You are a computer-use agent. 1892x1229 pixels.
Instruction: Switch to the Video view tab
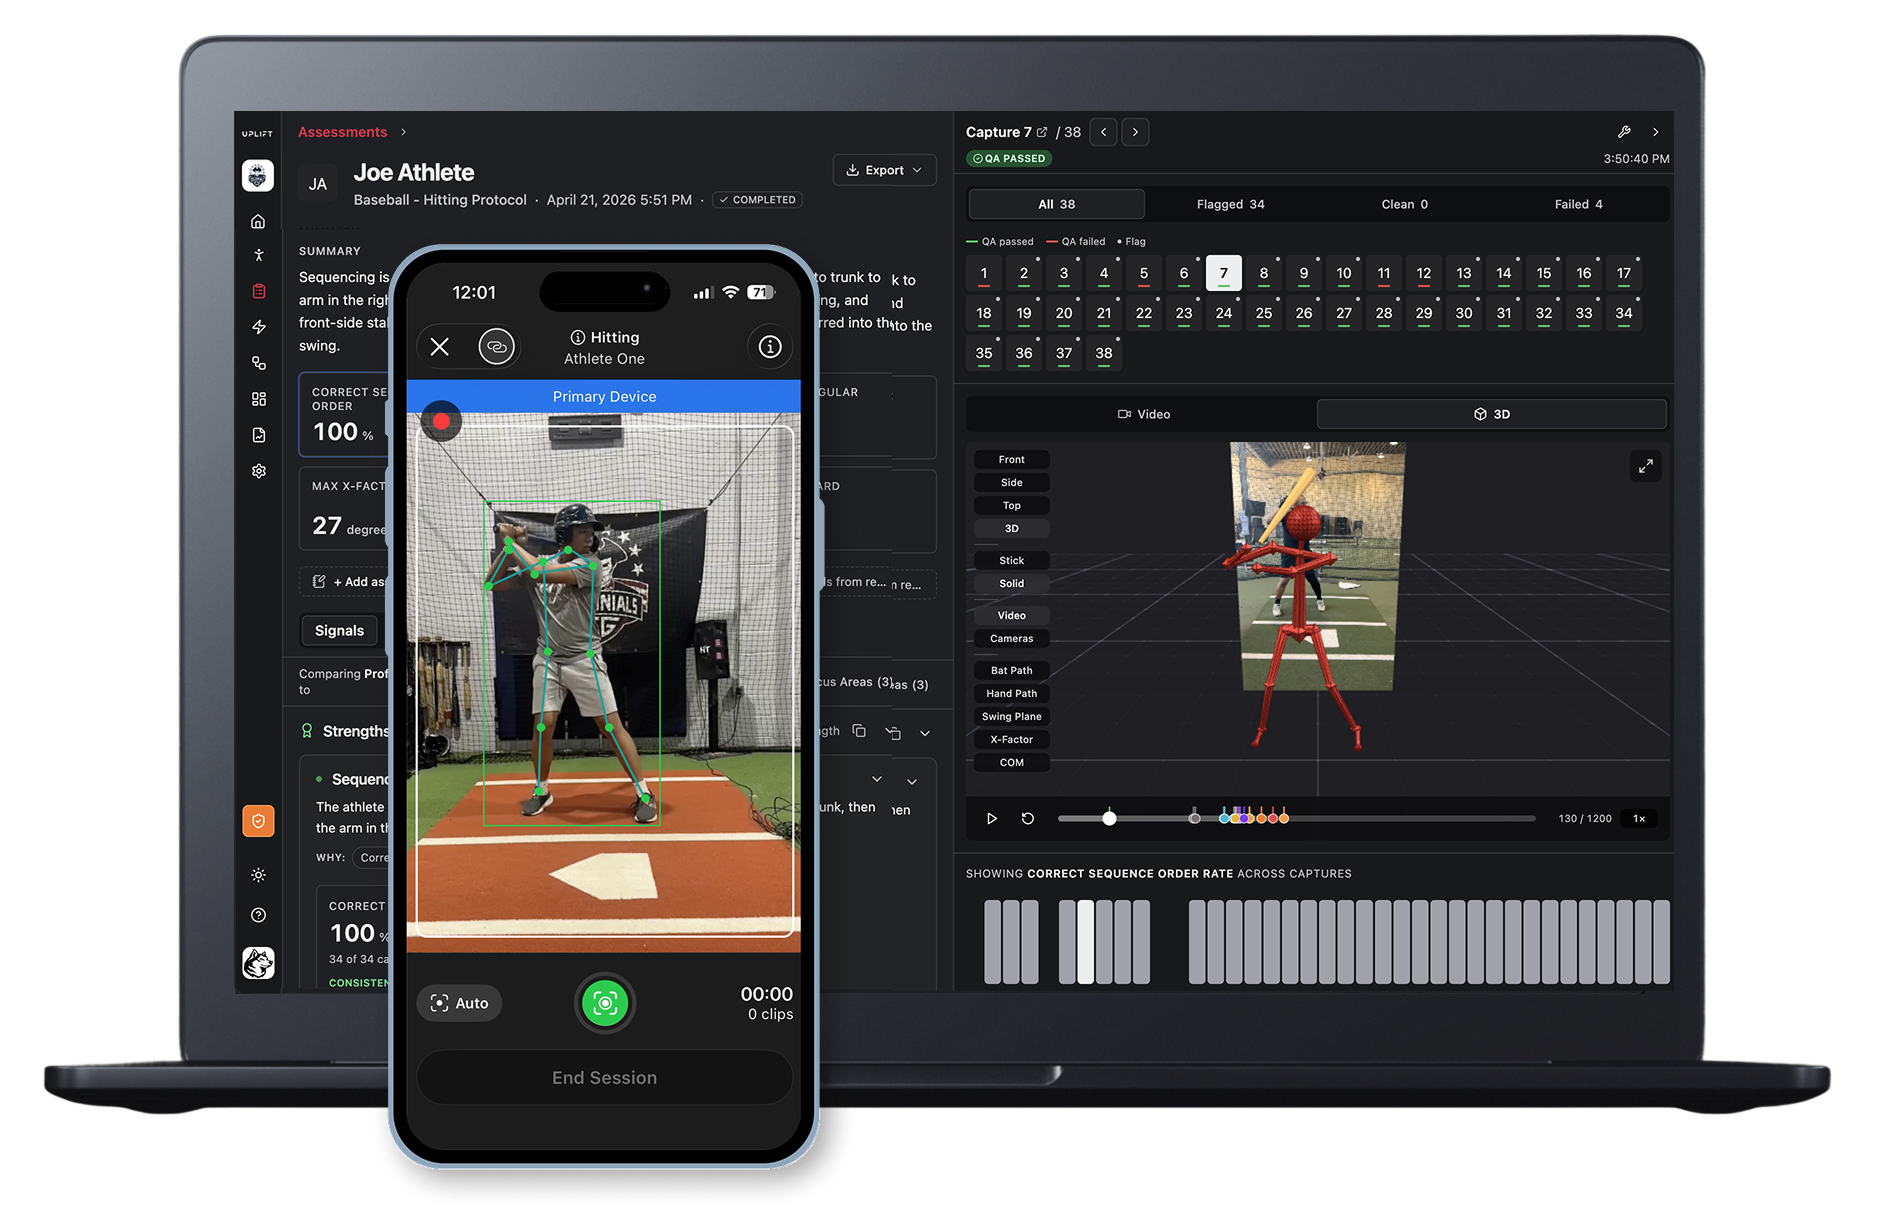tap(1143, 414)
